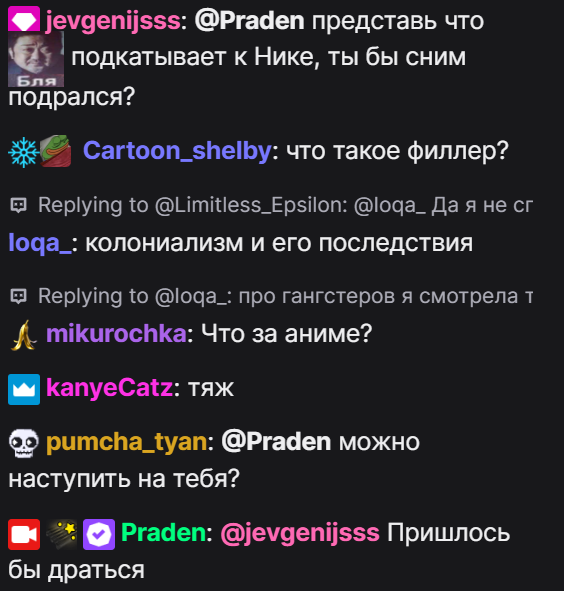Viewport: 564px width, 591px height.
Task: Click the Replying to @Limitless_Epsilon thread line
Action: coord(271,205)
